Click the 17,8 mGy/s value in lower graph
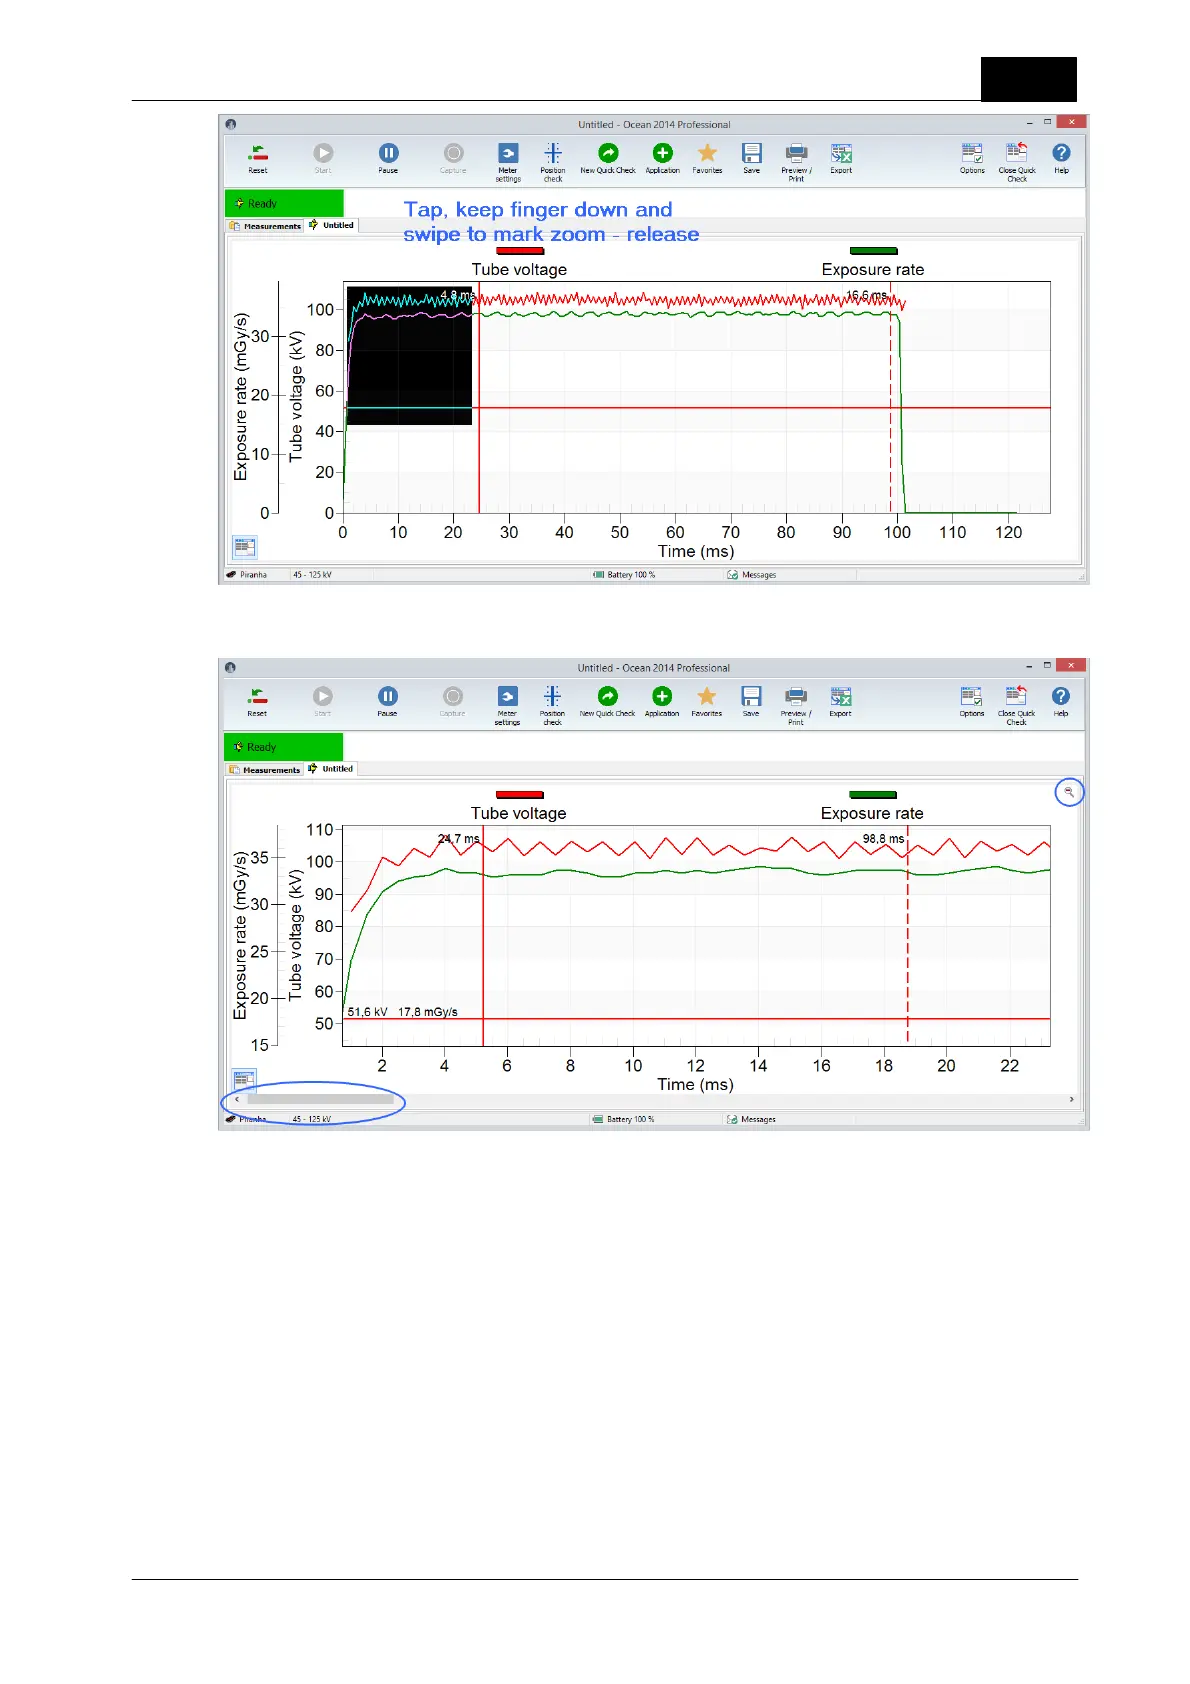 (428, 1012)
